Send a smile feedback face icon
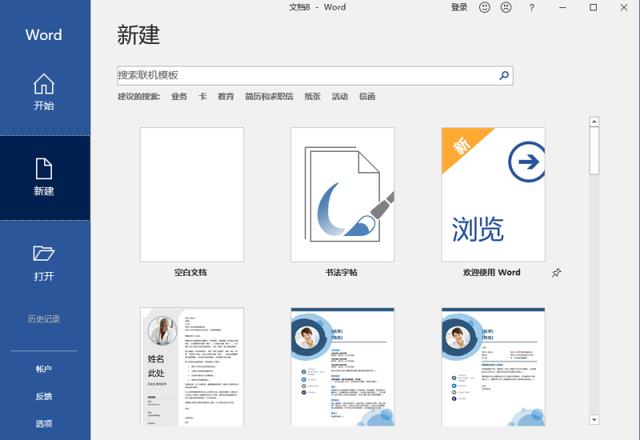This screenshot has width=640, height=440. click(x=484, y=7)
